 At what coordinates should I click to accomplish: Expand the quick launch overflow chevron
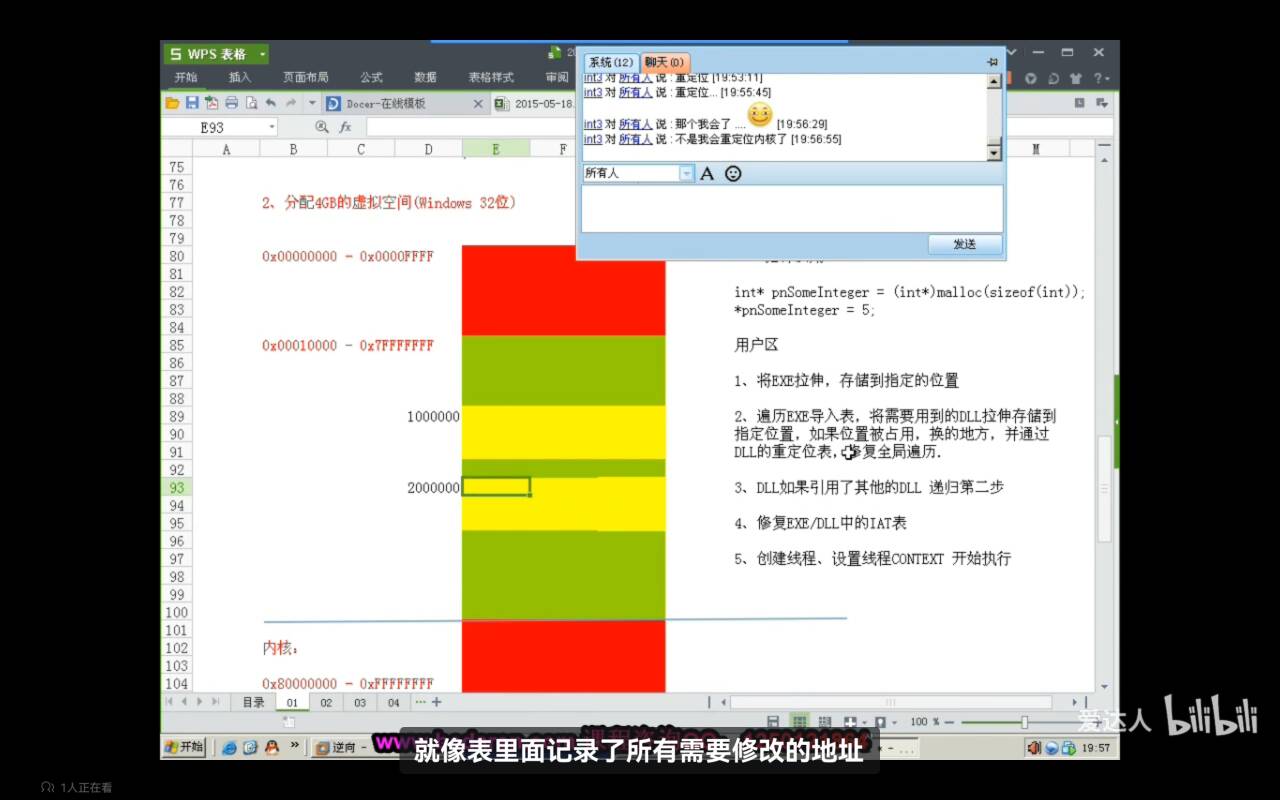[294, 746]
